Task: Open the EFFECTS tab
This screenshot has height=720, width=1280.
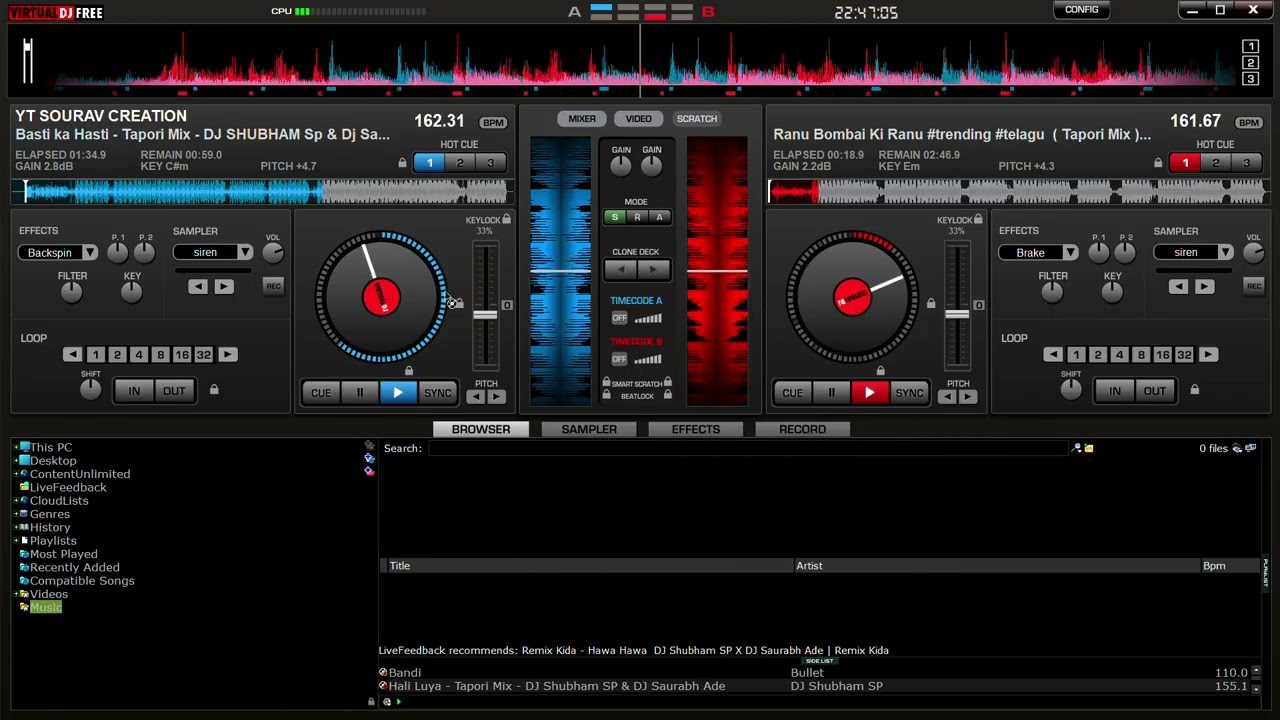Action: 696,429
